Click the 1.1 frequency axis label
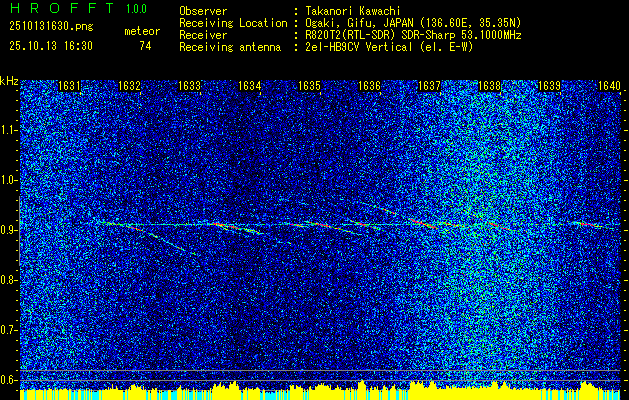This screenshot has height=400, width=629. pyautogui.click(x=9, y=130)
